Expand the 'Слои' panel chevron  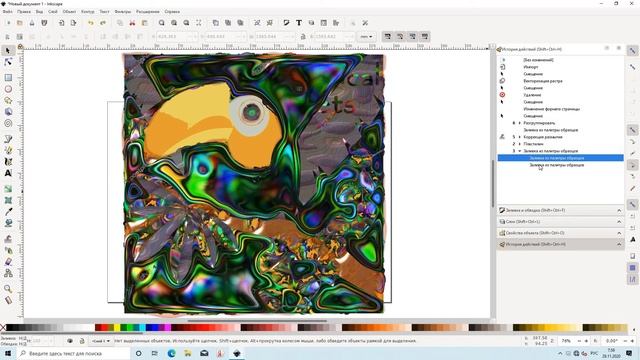[619, 222]
